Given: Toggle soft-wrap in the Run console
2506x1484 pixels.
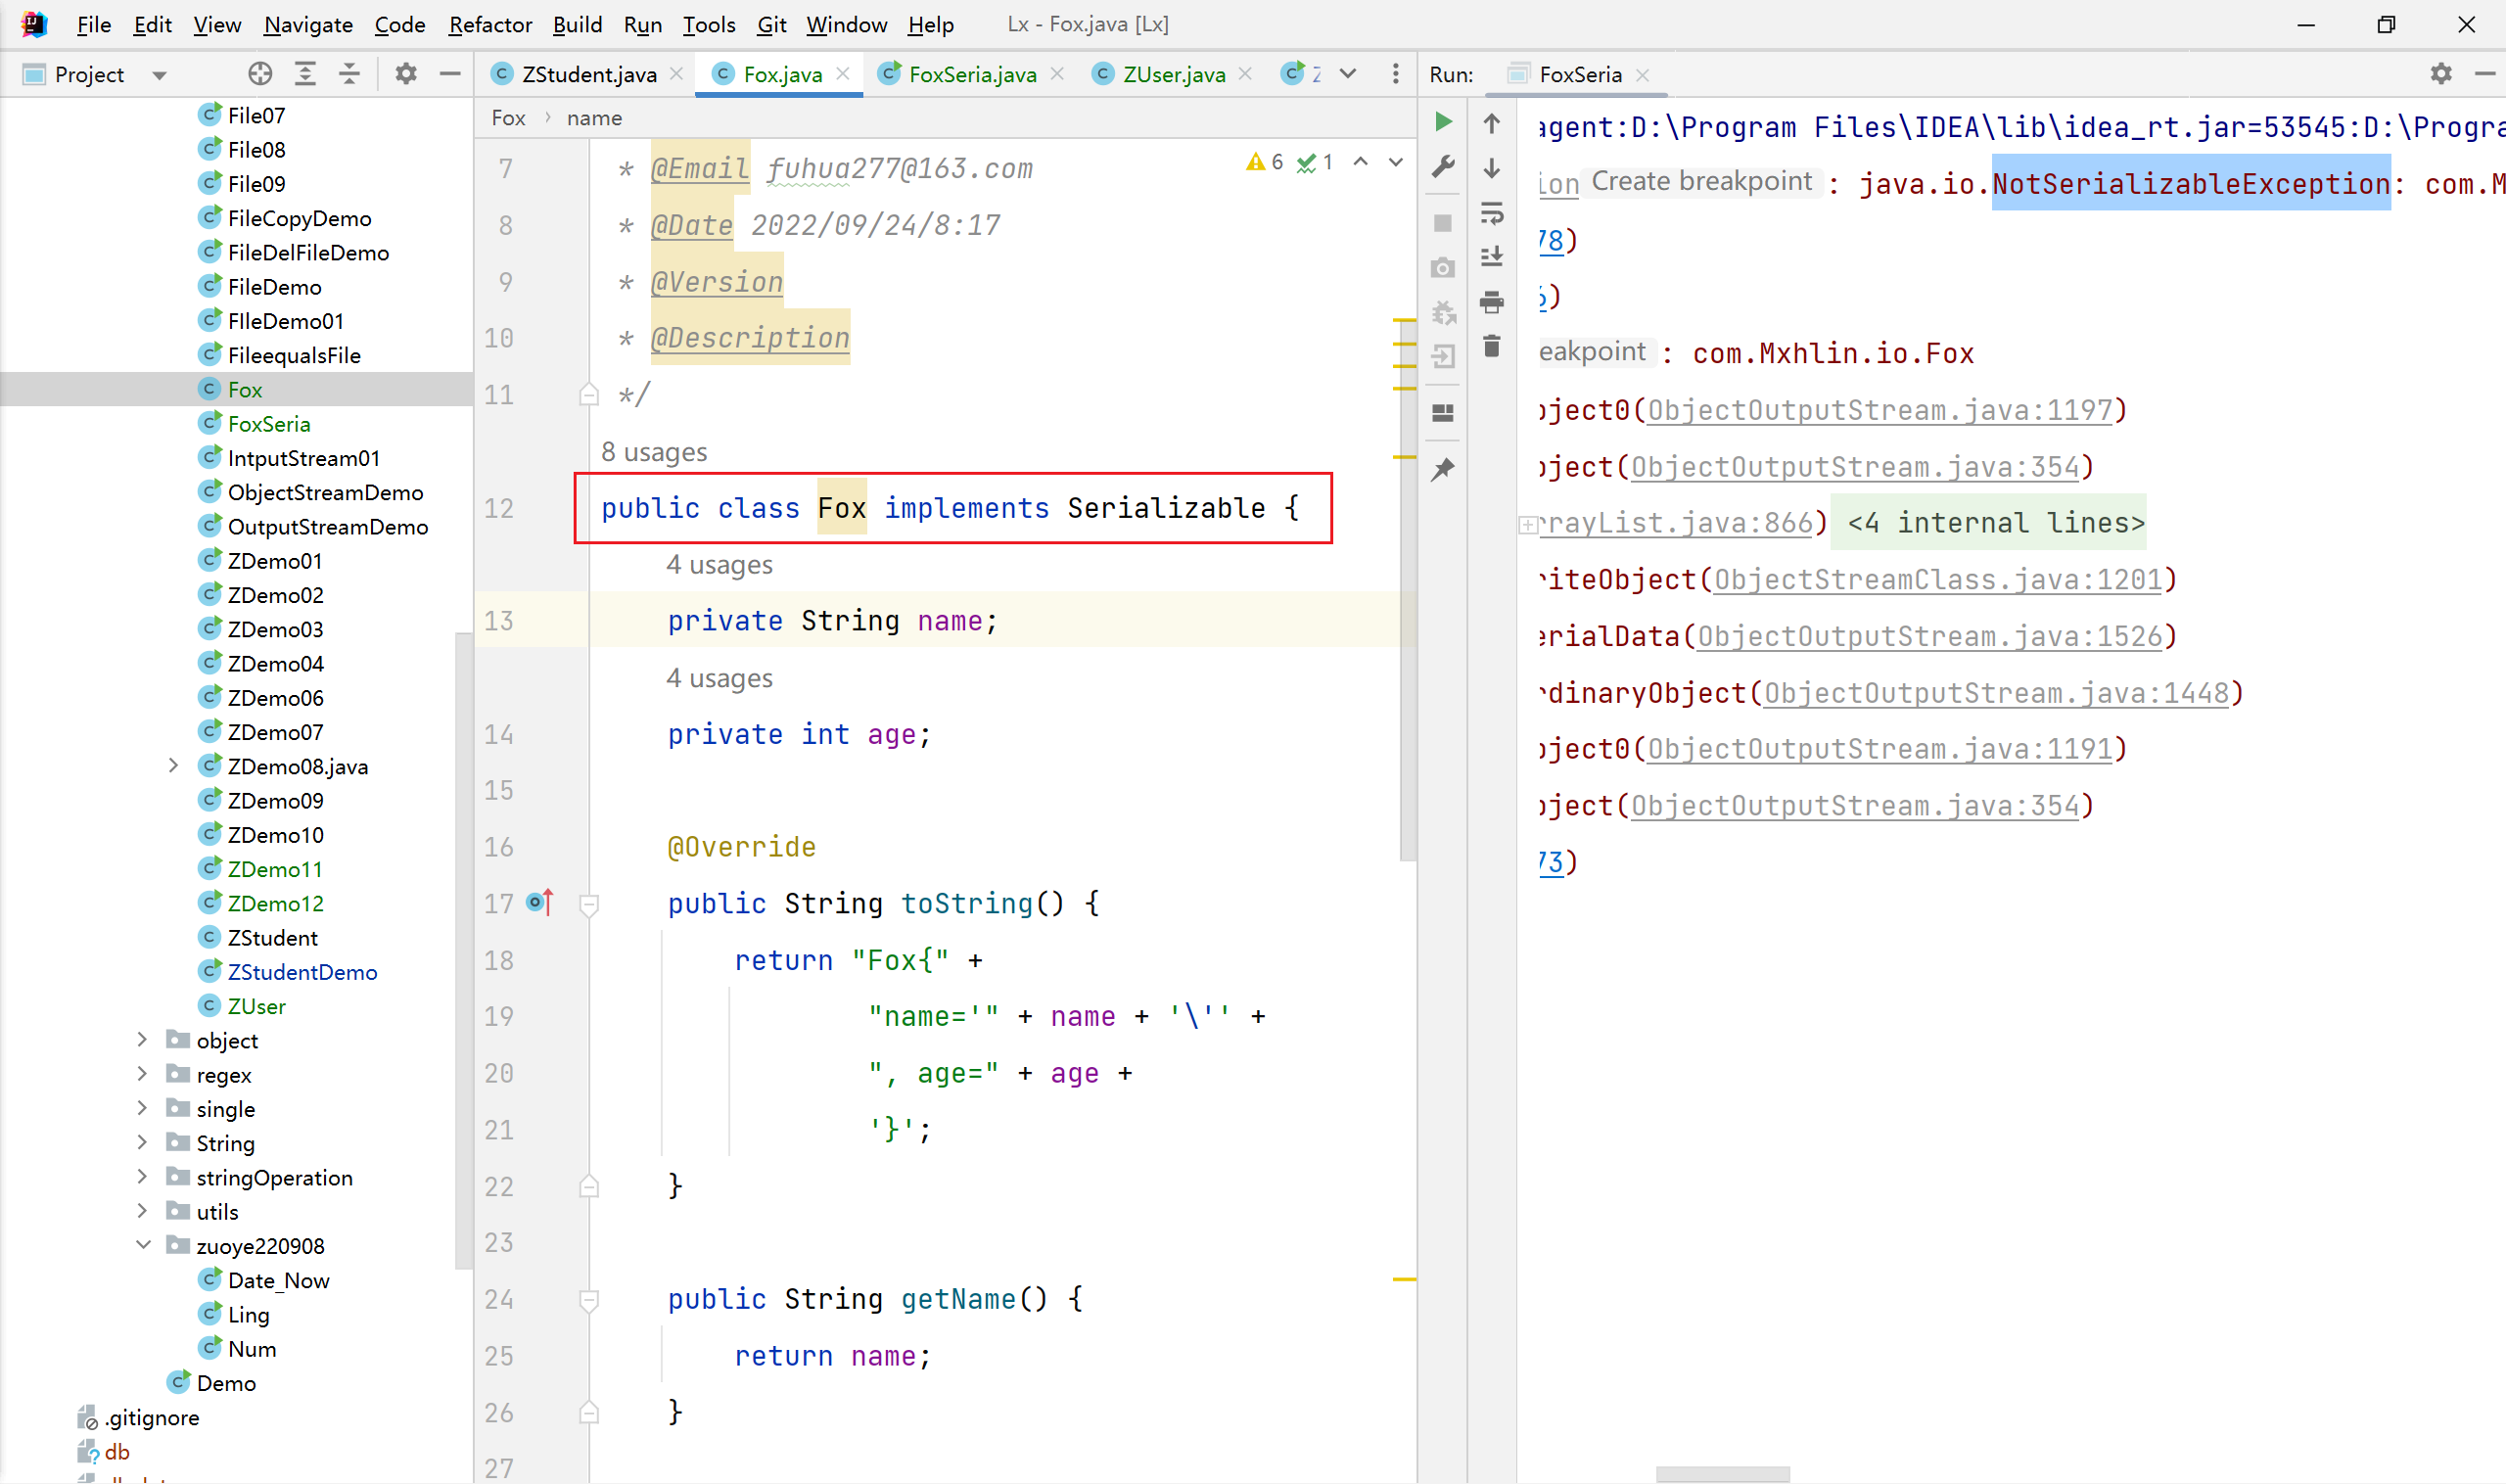Looking at the screenshot, I should pos(1491,212).
